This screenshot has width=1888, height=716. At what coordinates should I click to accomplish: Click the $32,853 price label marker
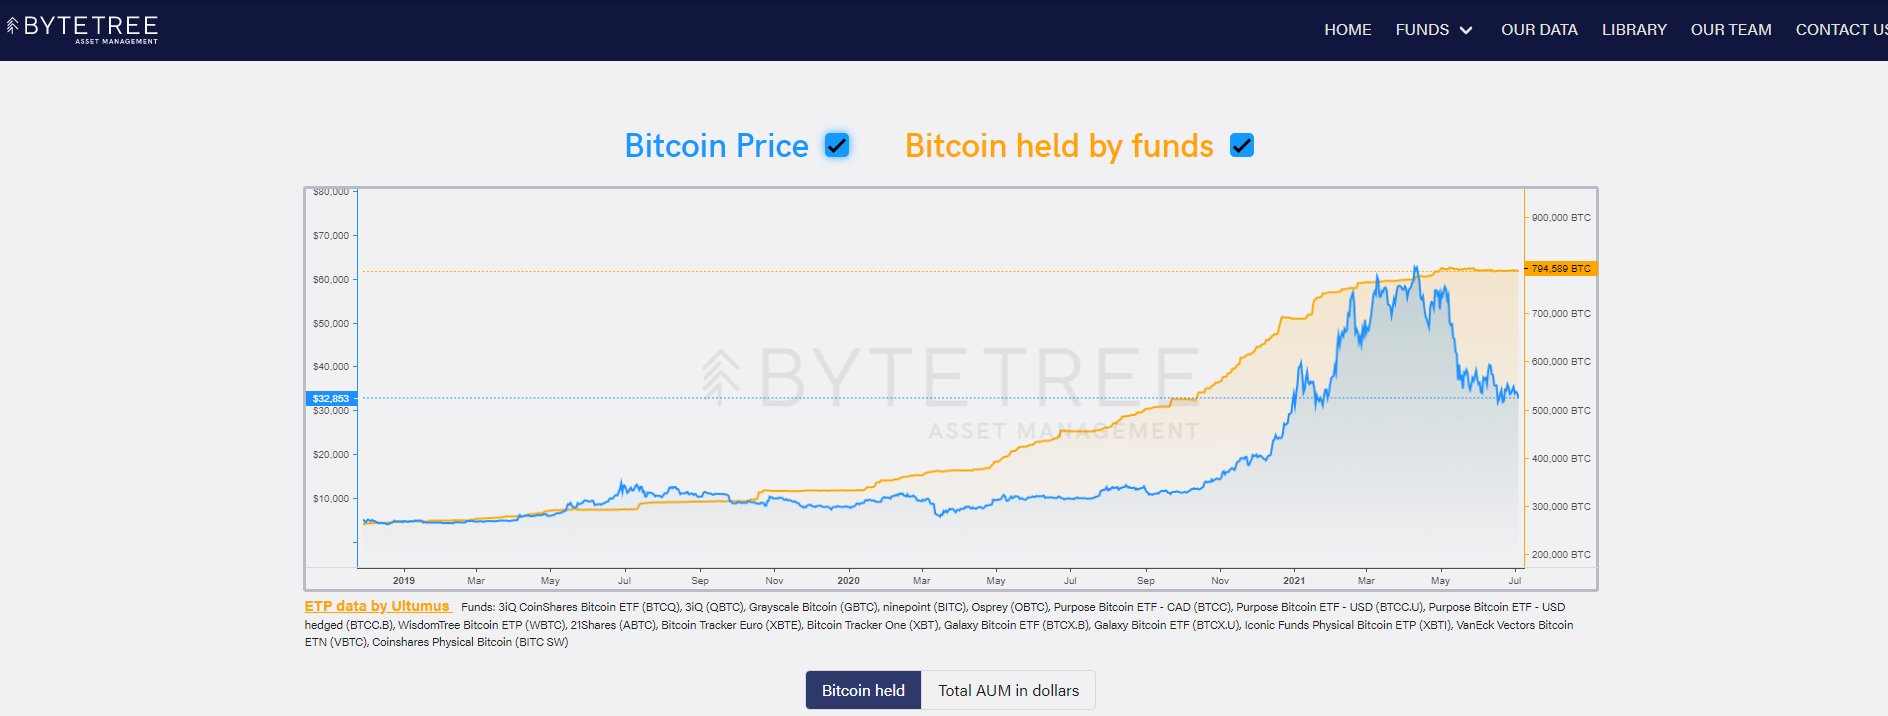pos(330,398)
